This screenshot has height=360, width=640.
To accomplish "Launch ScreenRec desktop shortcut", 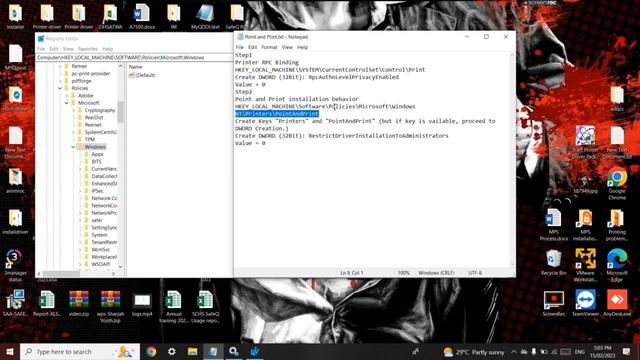I will (x=553, y=303).
